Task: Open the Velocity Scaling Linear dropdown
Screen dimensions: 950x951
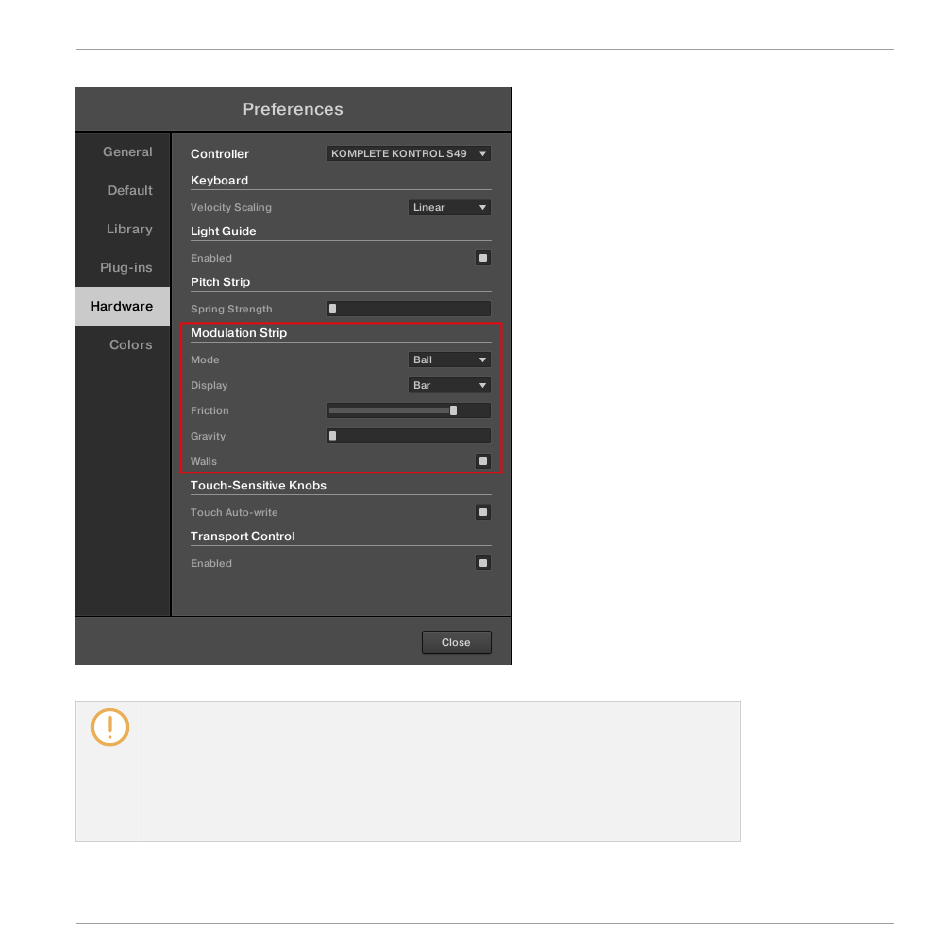Action: coord(450,207)
